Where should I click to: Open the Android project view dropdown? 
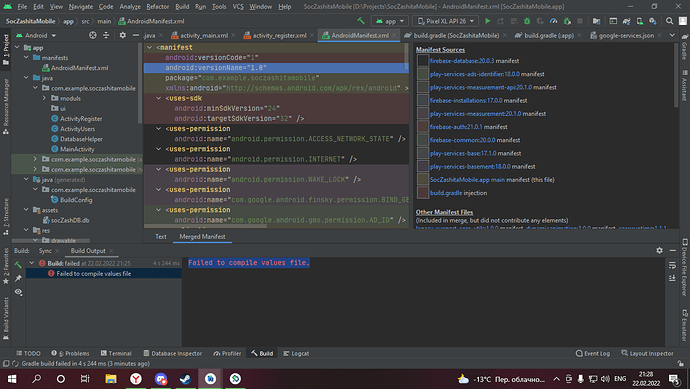pyautogui.click(x=36, y=35)
